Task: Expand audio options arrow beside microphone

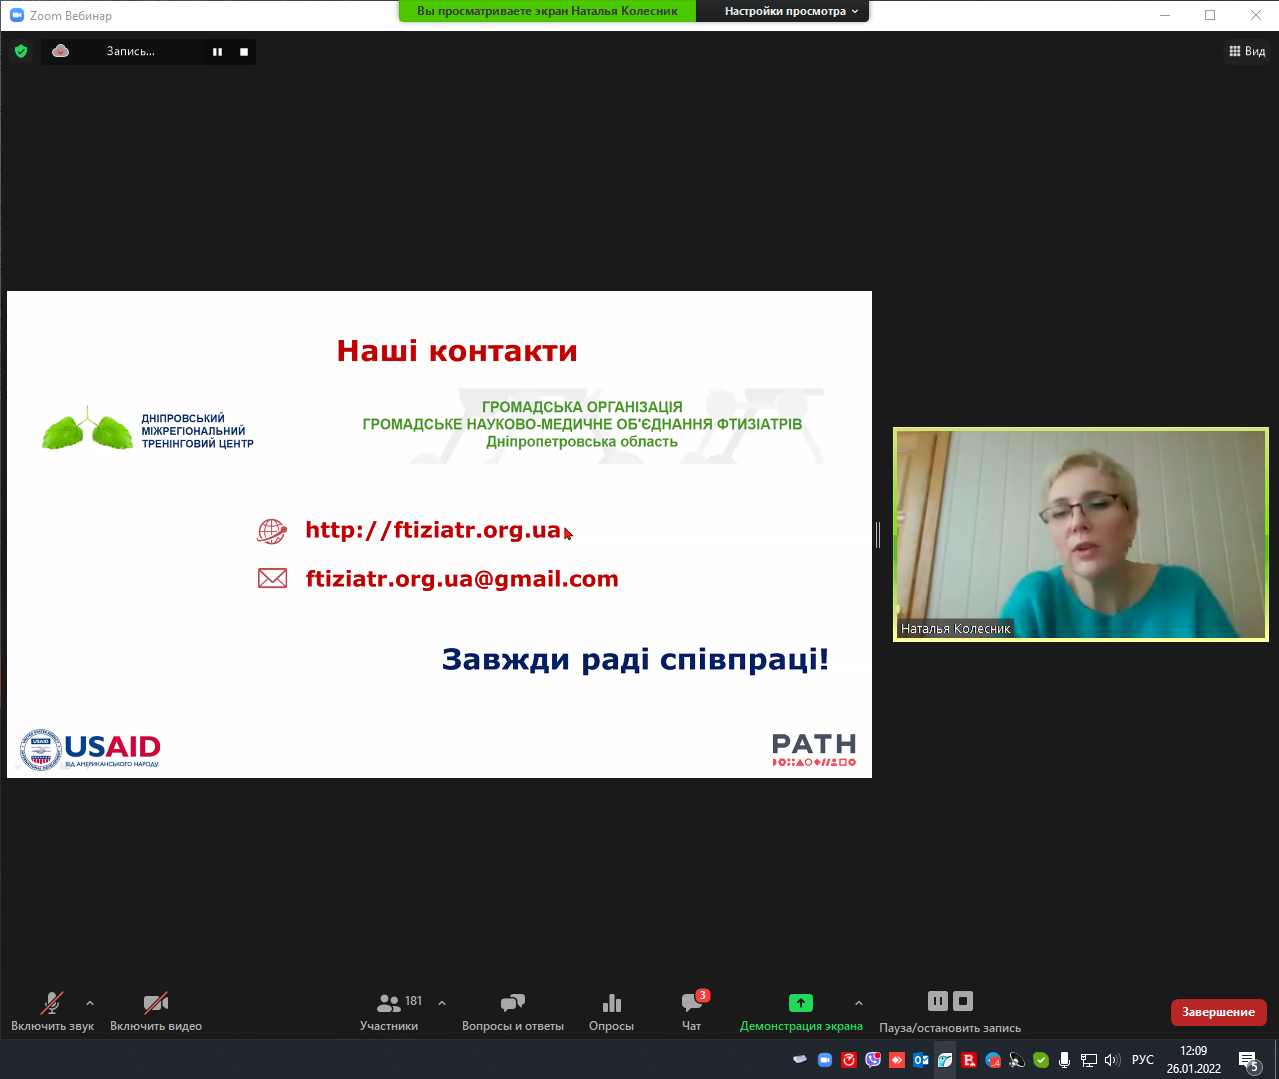Action: [90, 1003]
